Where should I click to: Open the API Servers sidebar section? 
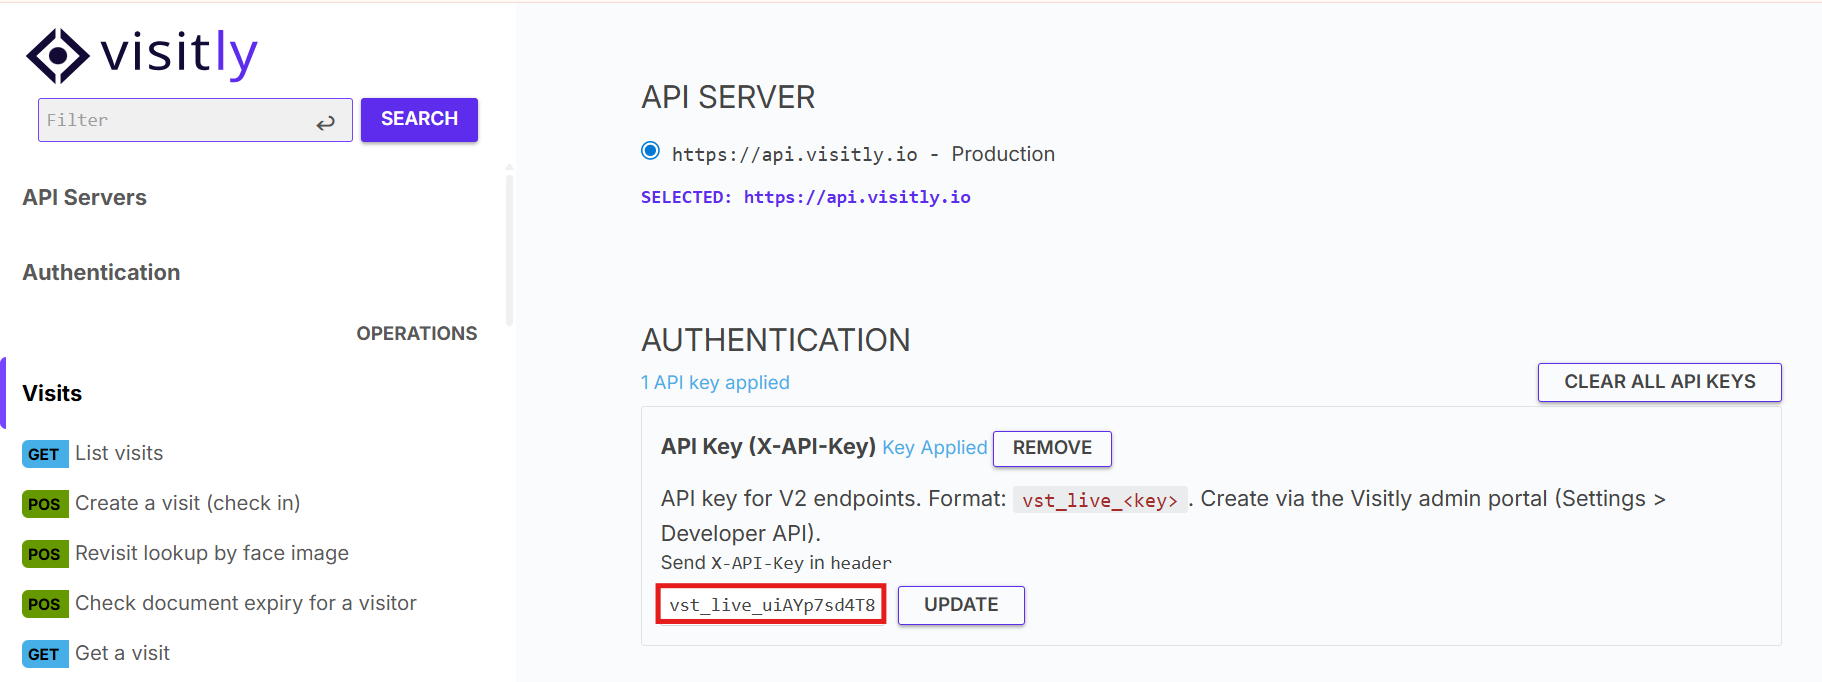pos(85,197)
